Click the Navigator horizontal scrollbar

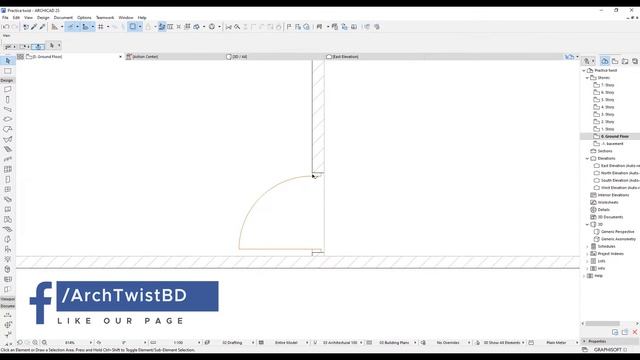coord(602,324)
